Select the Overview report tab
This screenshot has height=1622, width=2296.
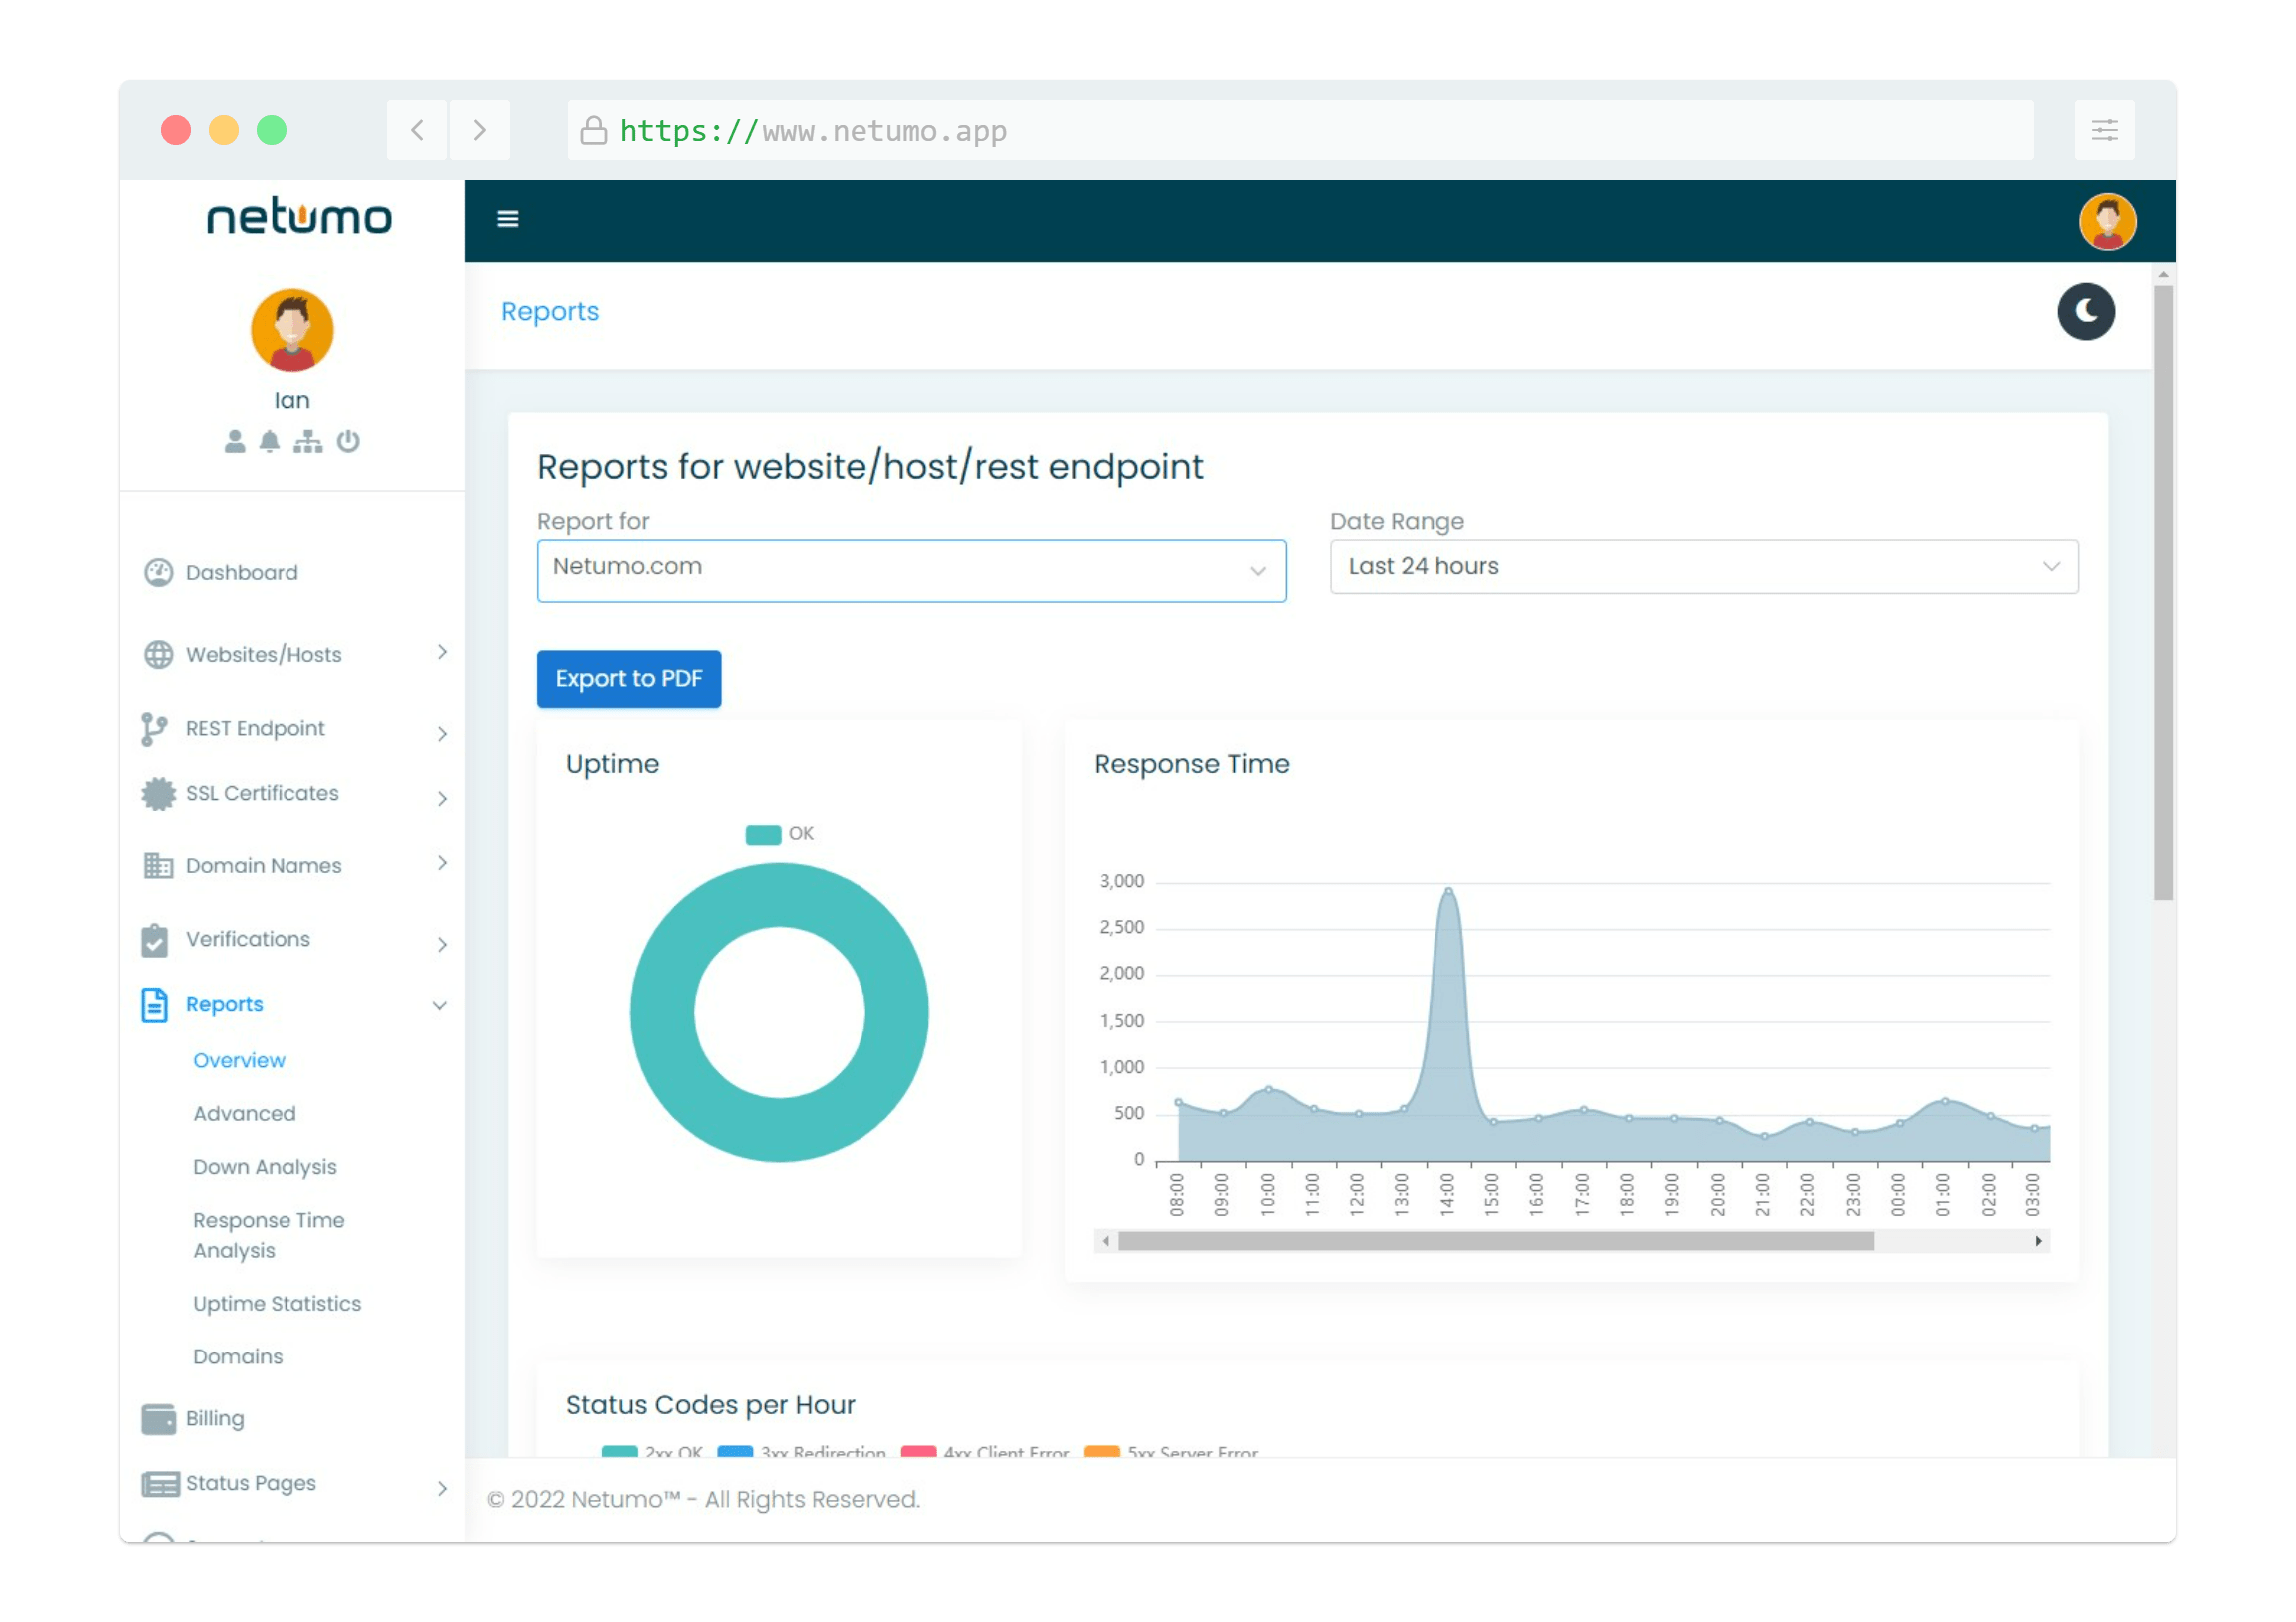(x=237, y=1058)
